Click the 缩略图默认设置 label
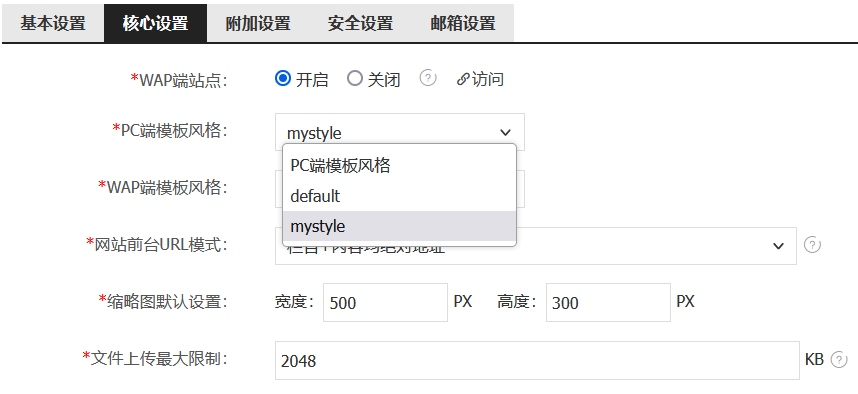 163,301
